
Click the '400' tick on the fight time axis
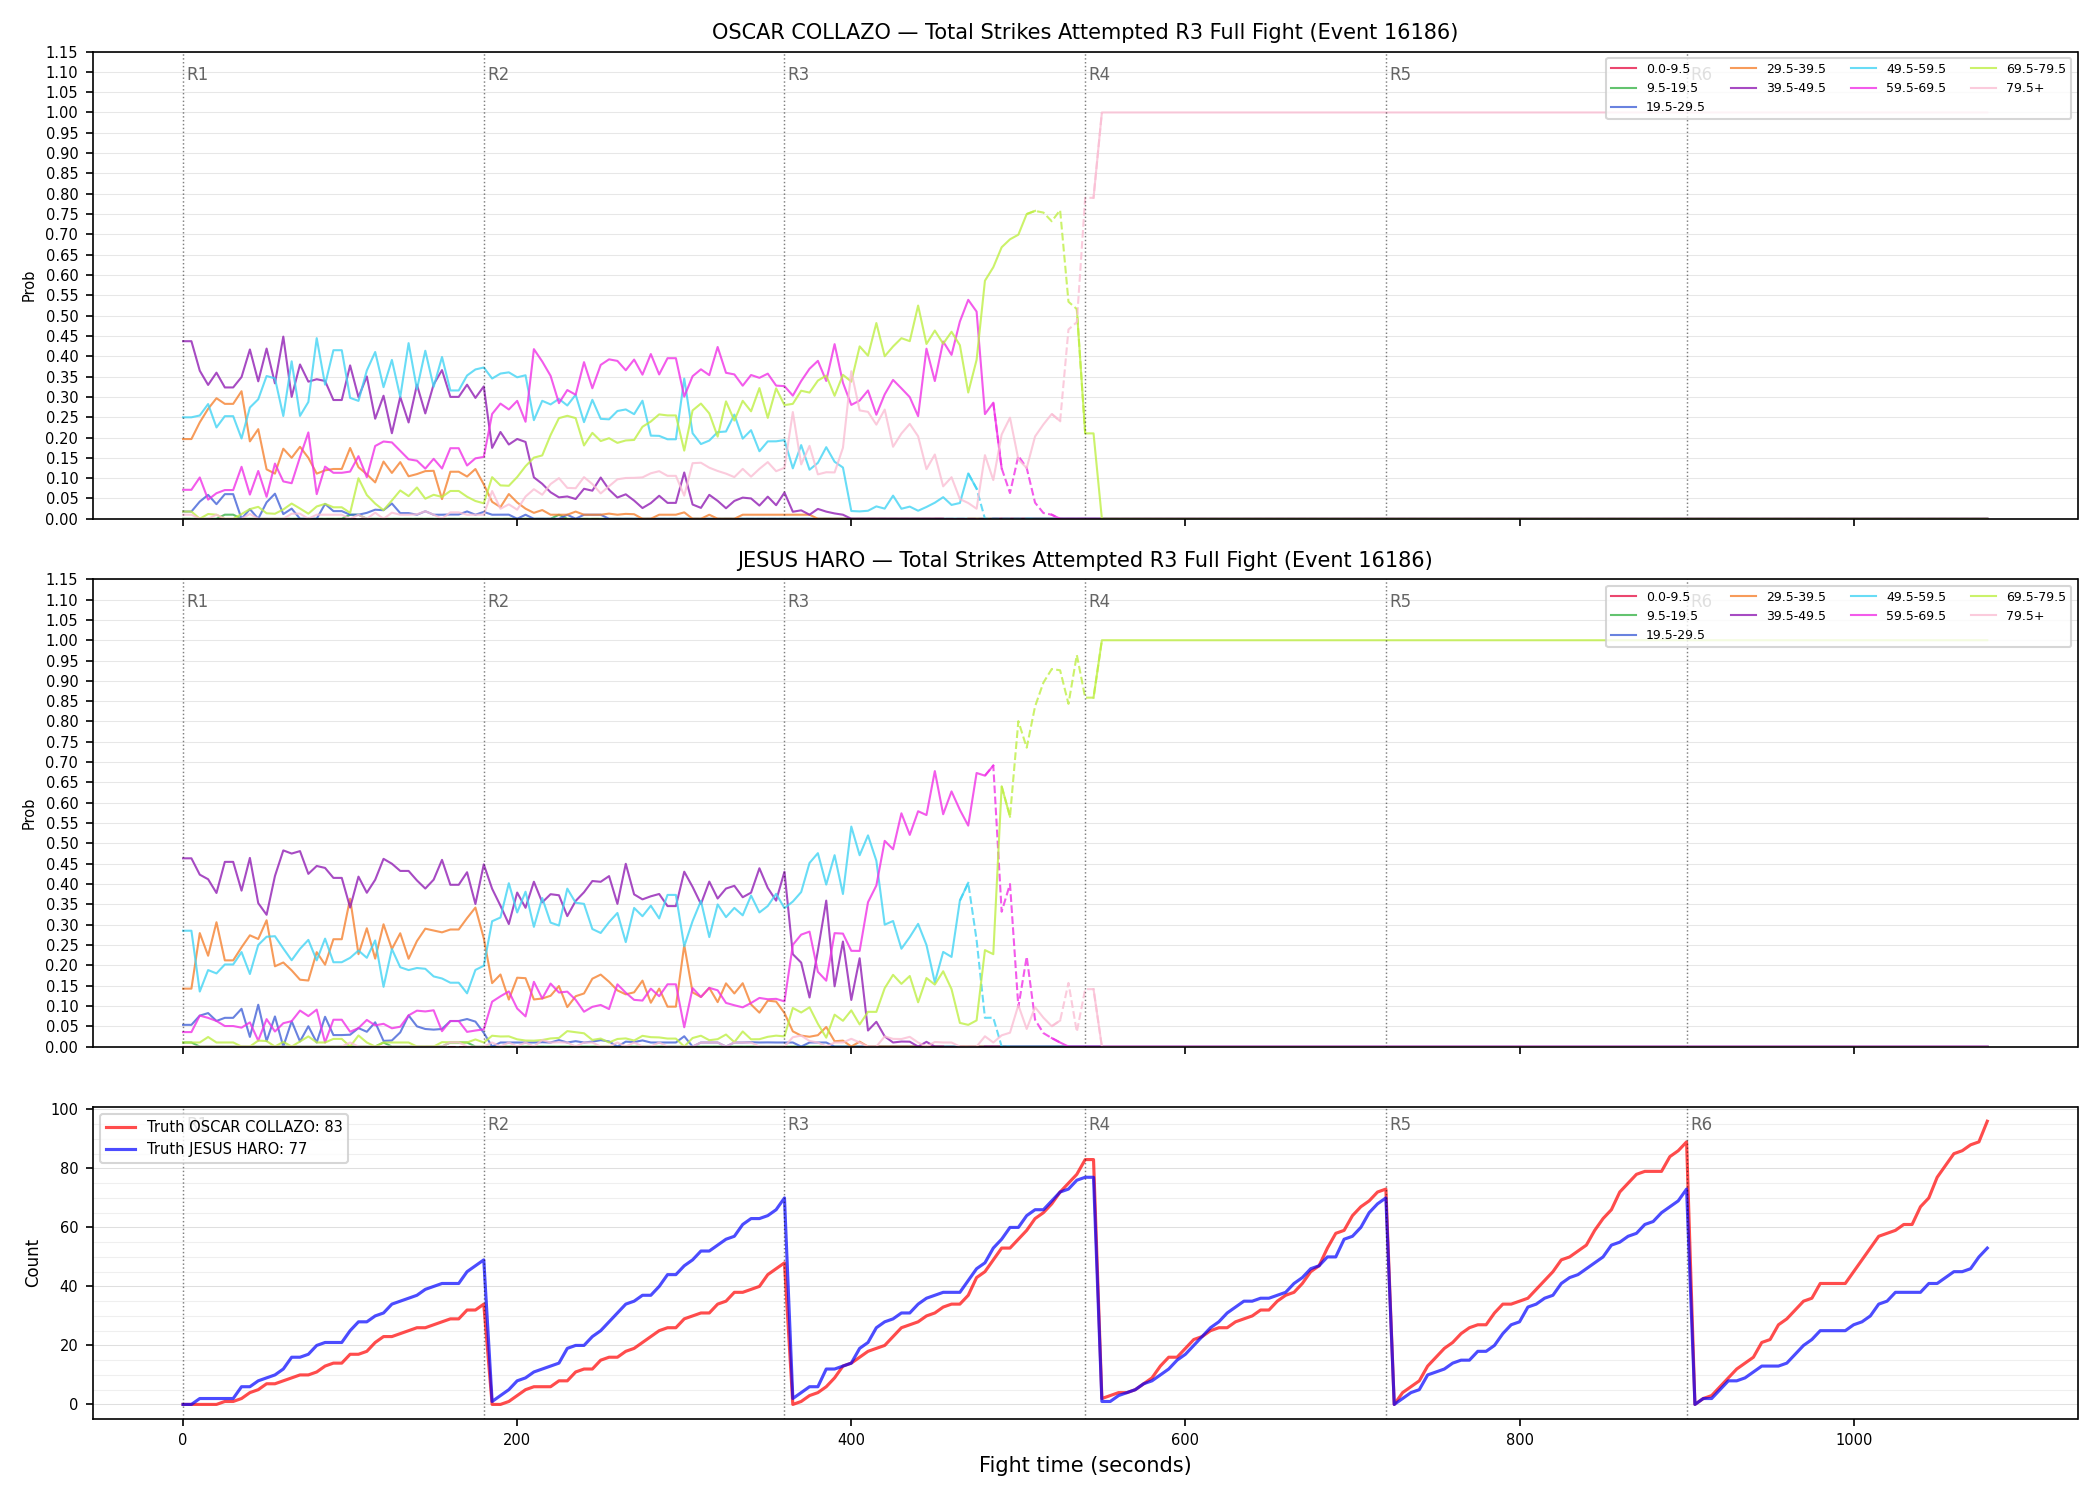point(850,1439)
